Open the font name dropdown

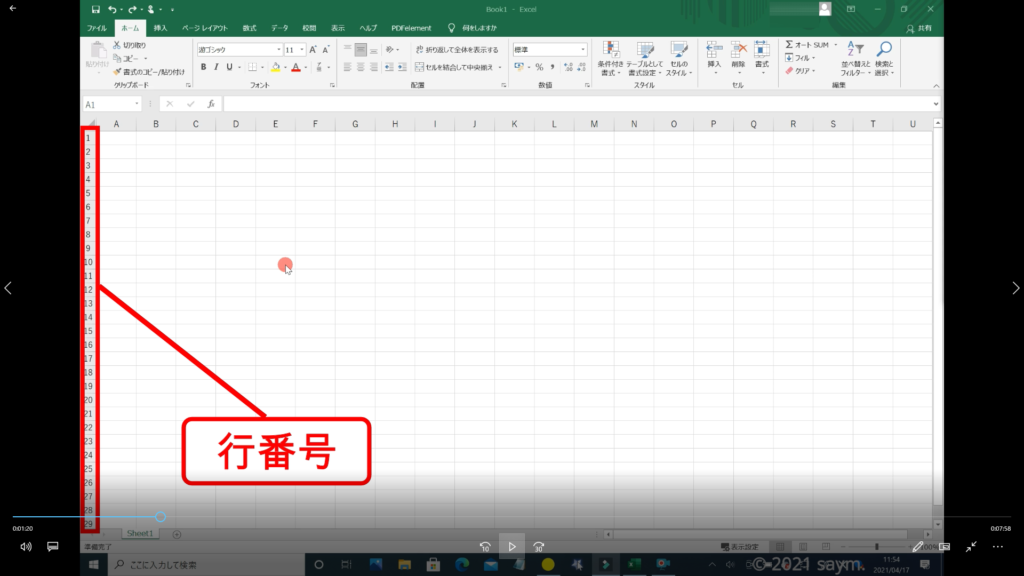pyautogui.click(x=277, y=49)
